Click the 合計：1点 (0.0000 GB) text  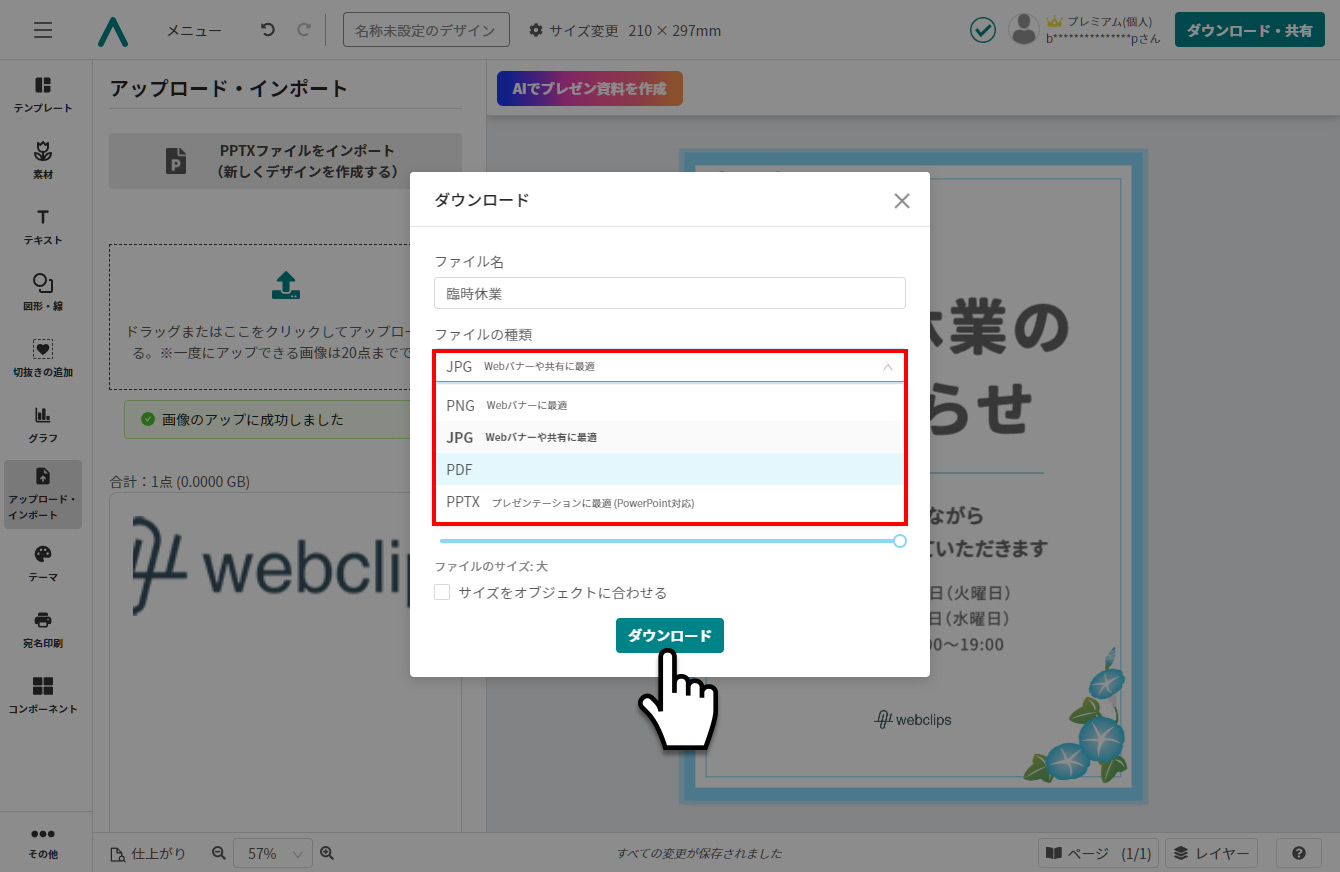pos(179,481)
